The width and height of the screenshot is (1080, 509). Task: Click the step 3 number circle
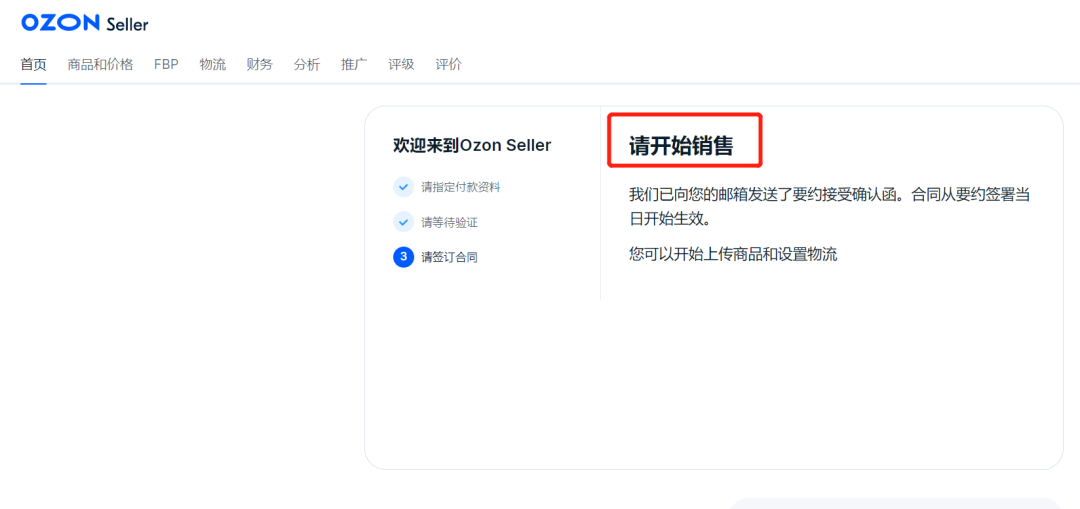[x=403, y=257]
